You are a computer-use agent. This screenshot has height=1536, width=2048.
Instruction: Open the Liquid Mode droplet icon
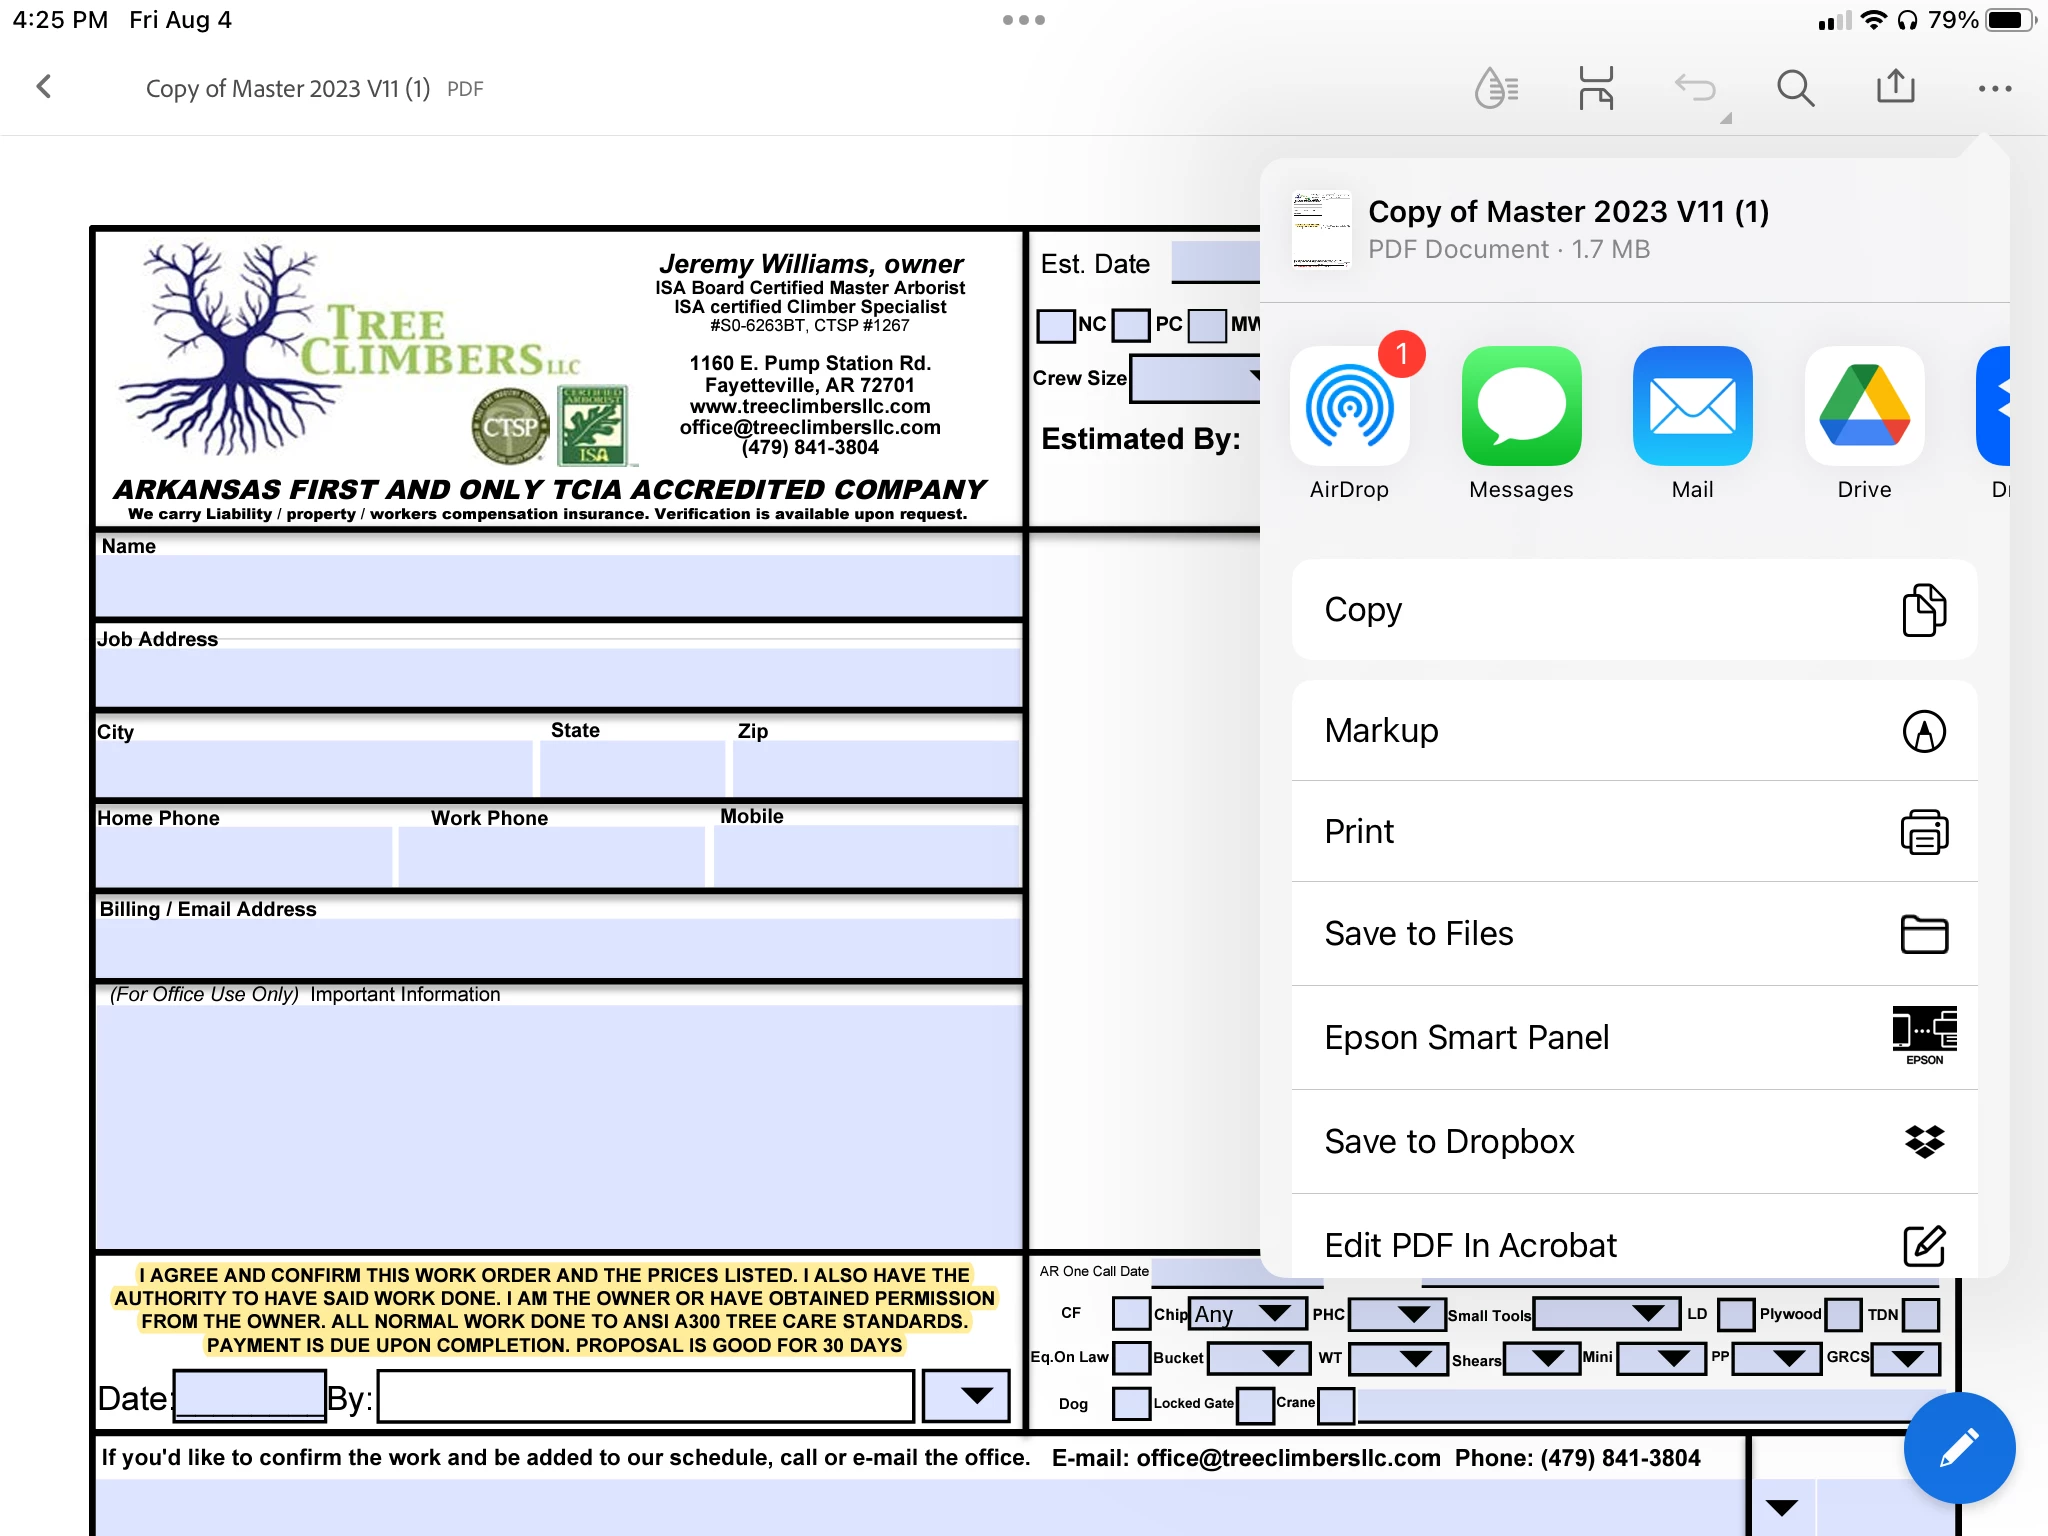(1496, 88)
